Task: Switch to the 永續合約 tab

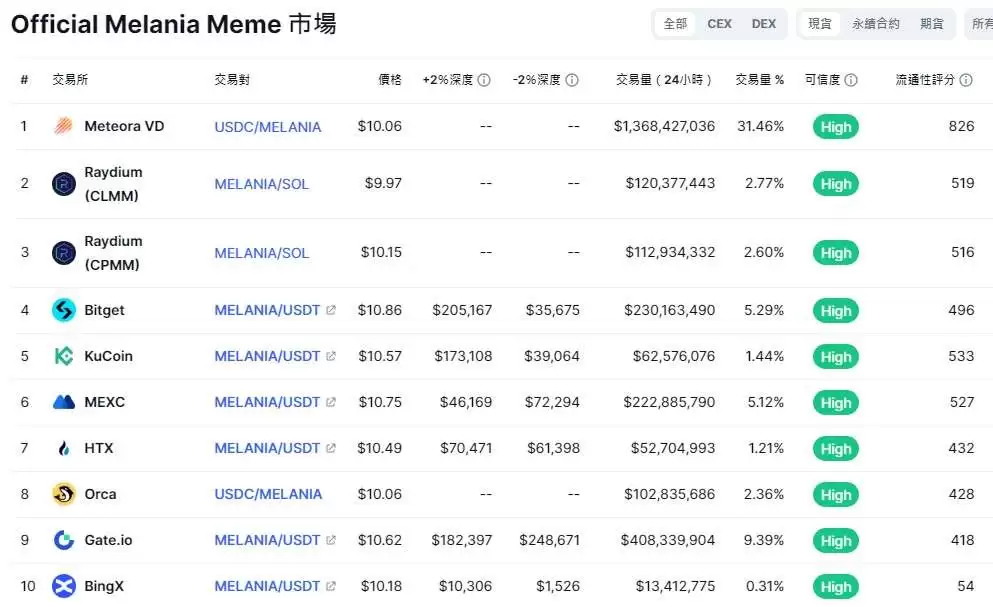Action: tap(875, 23)
